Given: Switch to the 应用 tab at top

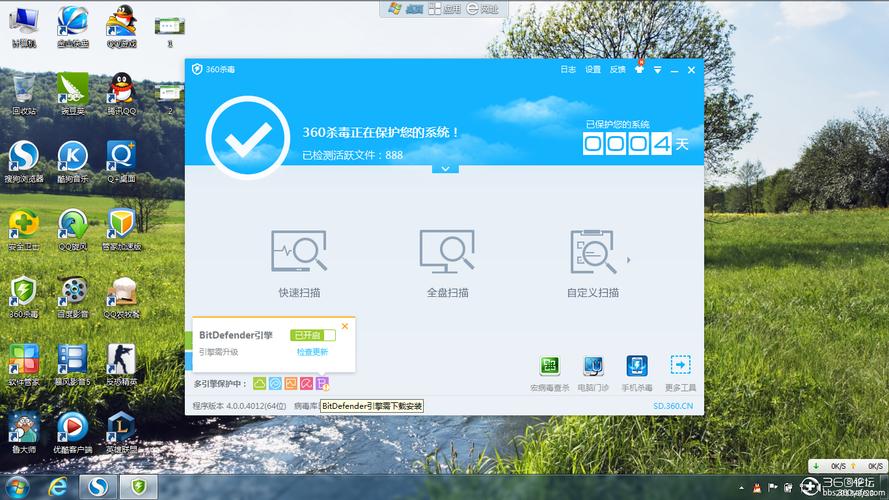Looking at the screenshot, I should click(444, 9).
